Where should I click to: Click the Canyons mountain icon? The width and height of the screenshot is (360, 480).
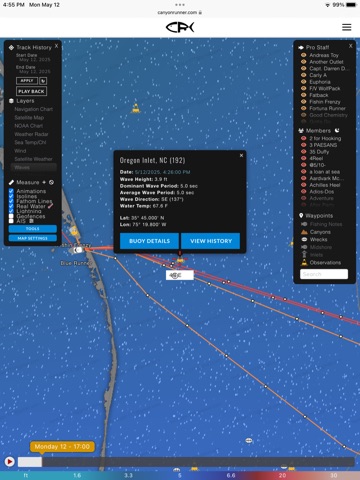tap(304, 232)
